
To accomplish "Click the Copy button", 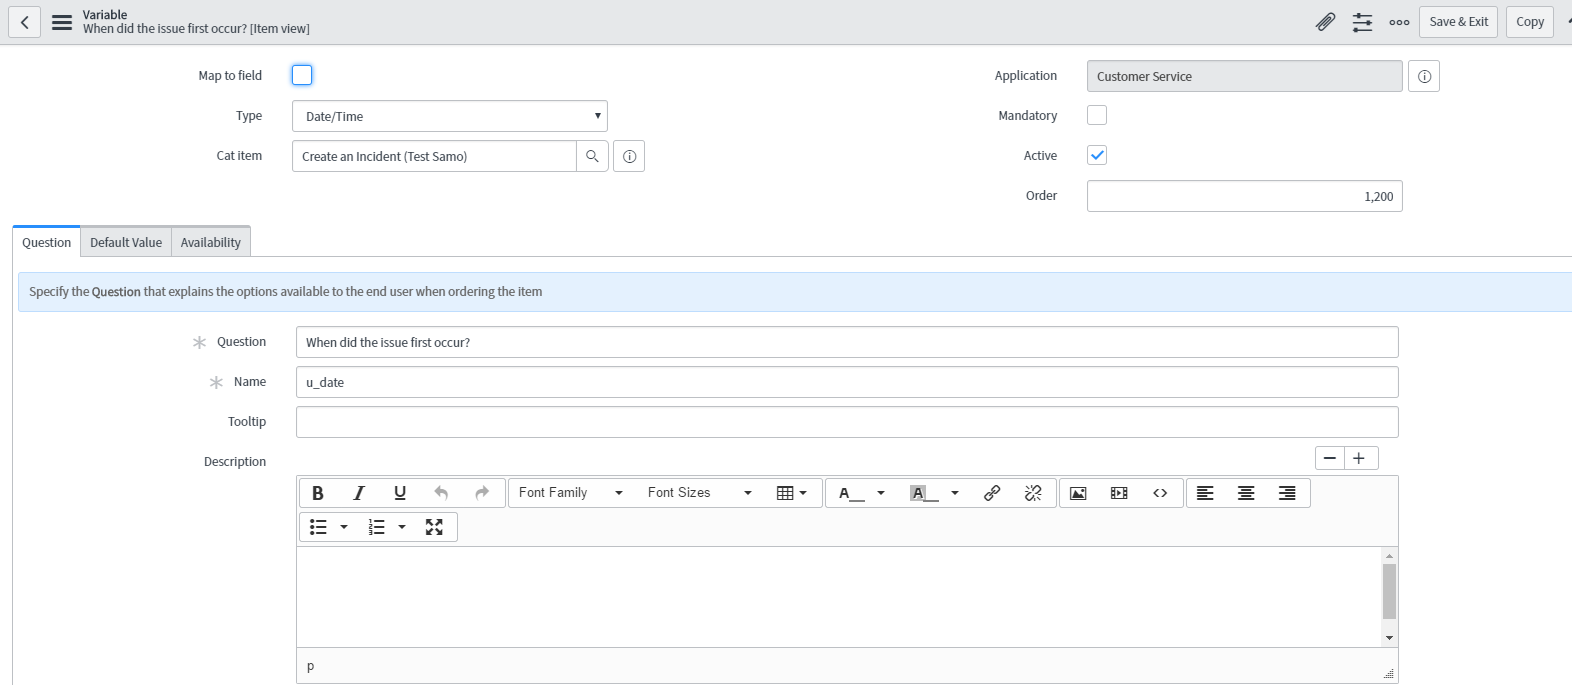I will pos(1529,22).
